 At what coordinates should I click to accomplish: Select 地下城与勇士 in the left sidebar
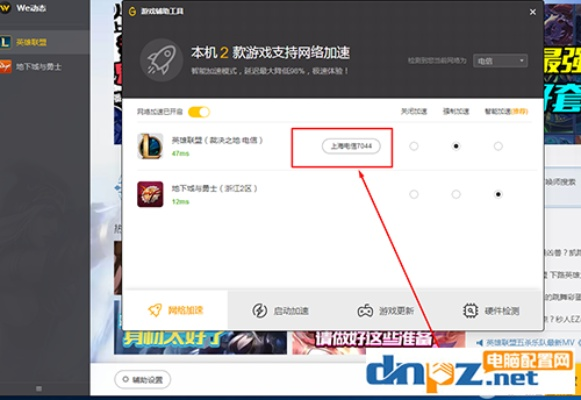click(44, 67)
